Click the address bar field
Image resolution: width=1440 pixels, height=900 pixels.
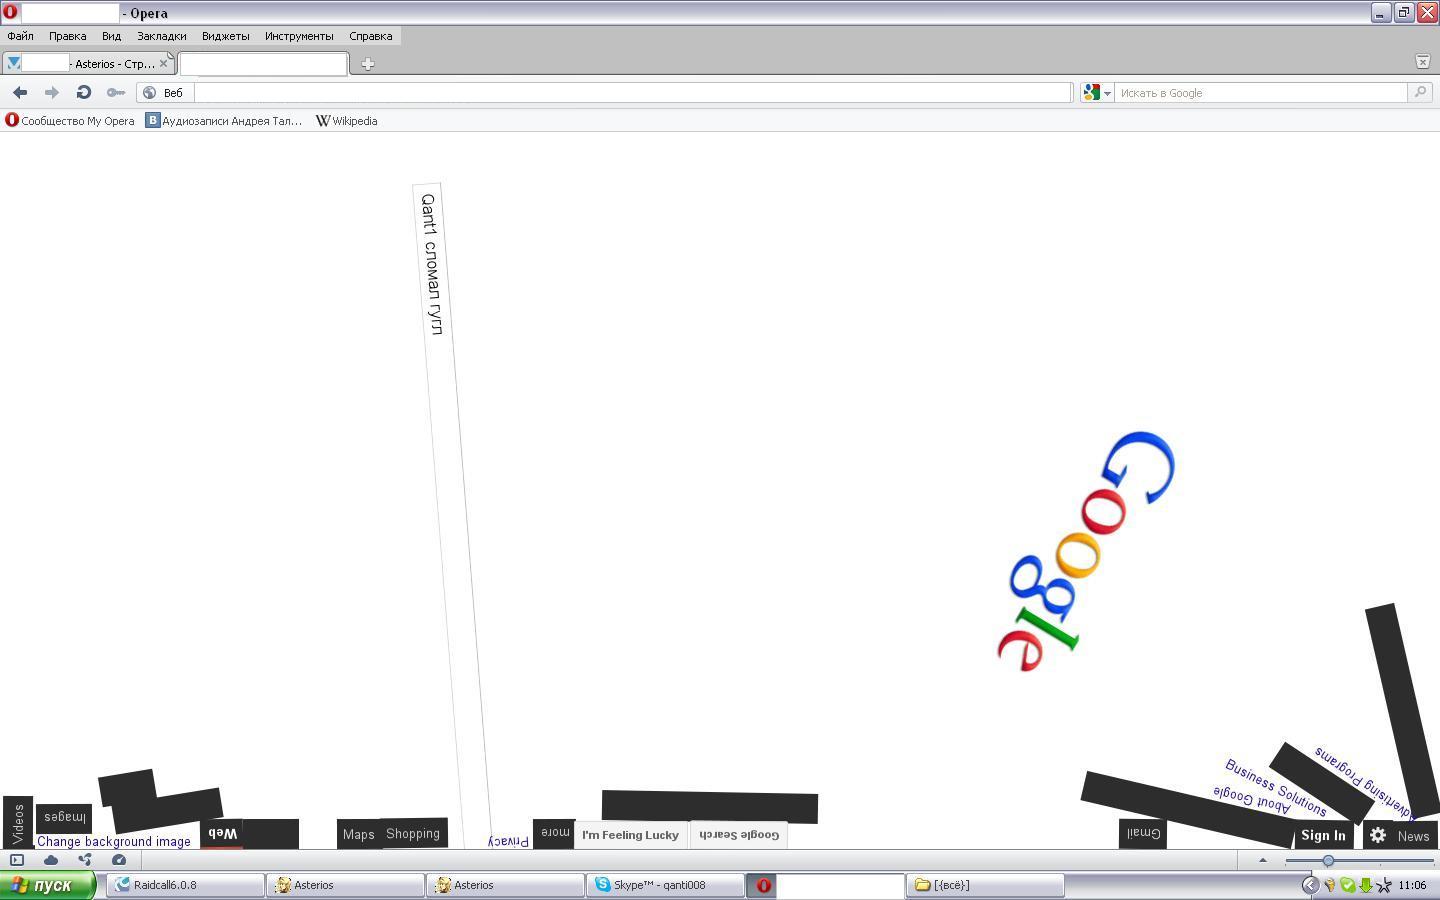tap(633, 92)
